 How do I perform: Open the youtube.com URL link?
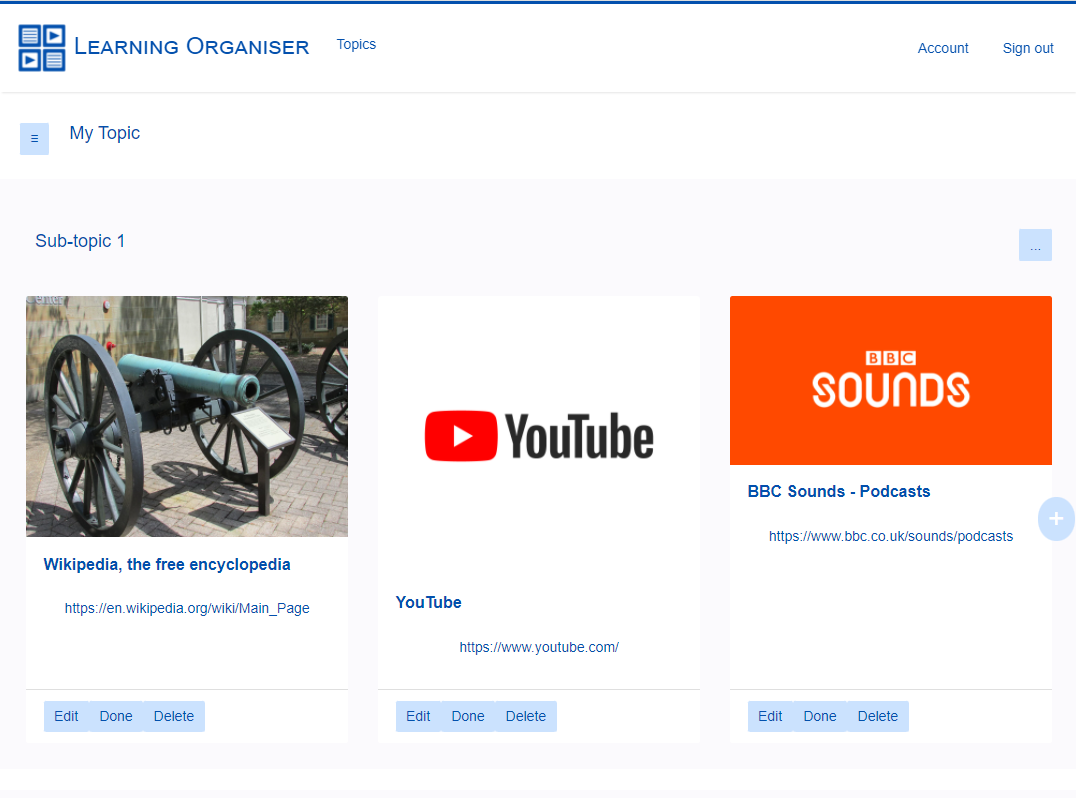(539, 647)
